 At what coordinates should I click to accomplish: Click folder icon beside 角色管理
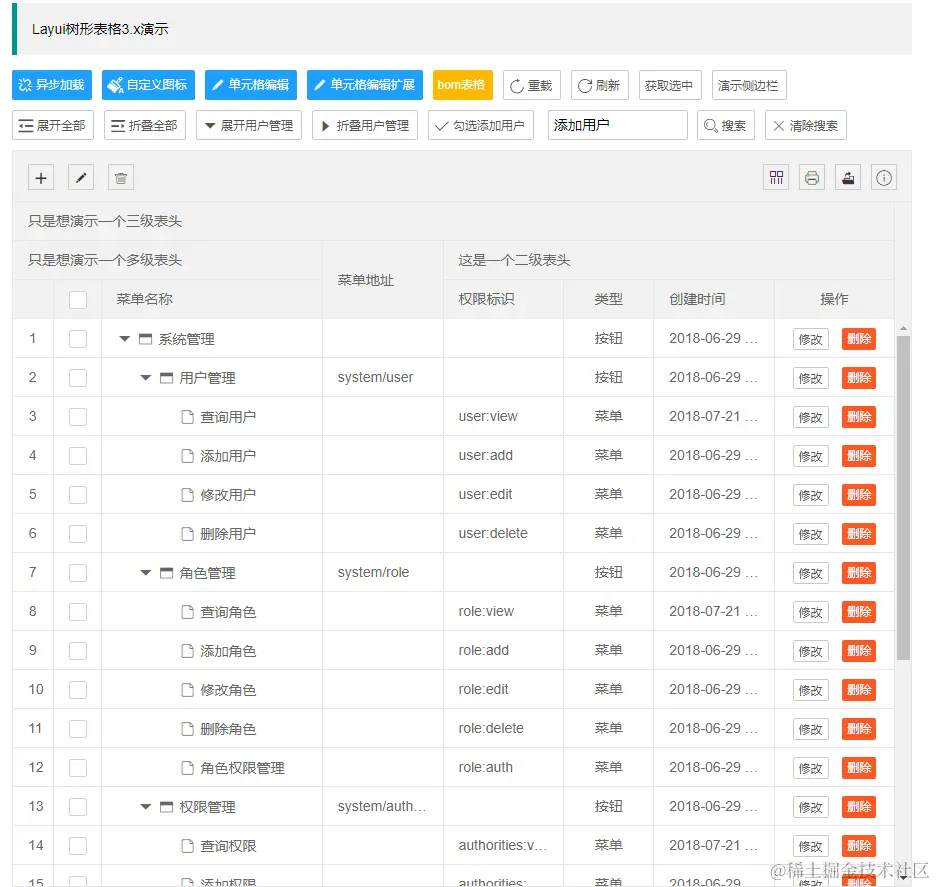click(167, 573)
